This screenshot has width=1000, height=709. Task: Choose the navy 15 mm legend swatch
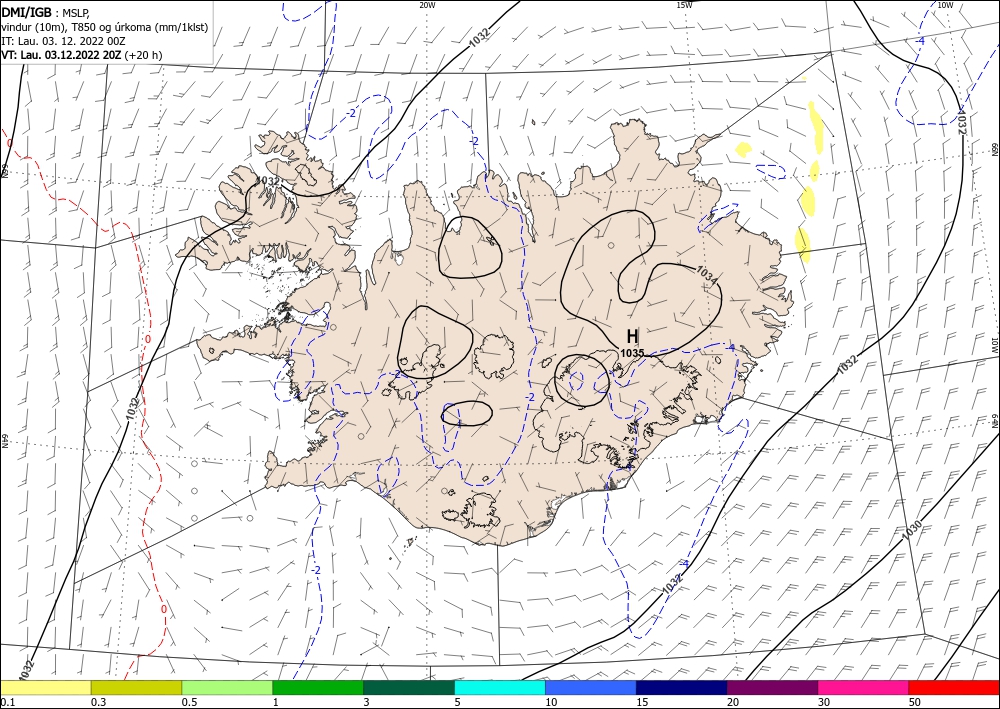pyautogui.click(x=682, y=687)
